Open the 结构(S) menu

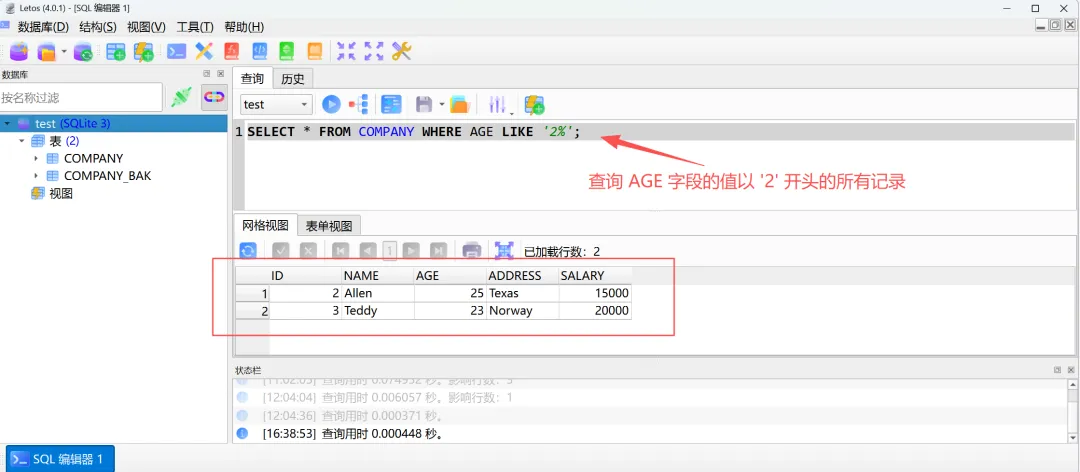click(x=98, y=27)
